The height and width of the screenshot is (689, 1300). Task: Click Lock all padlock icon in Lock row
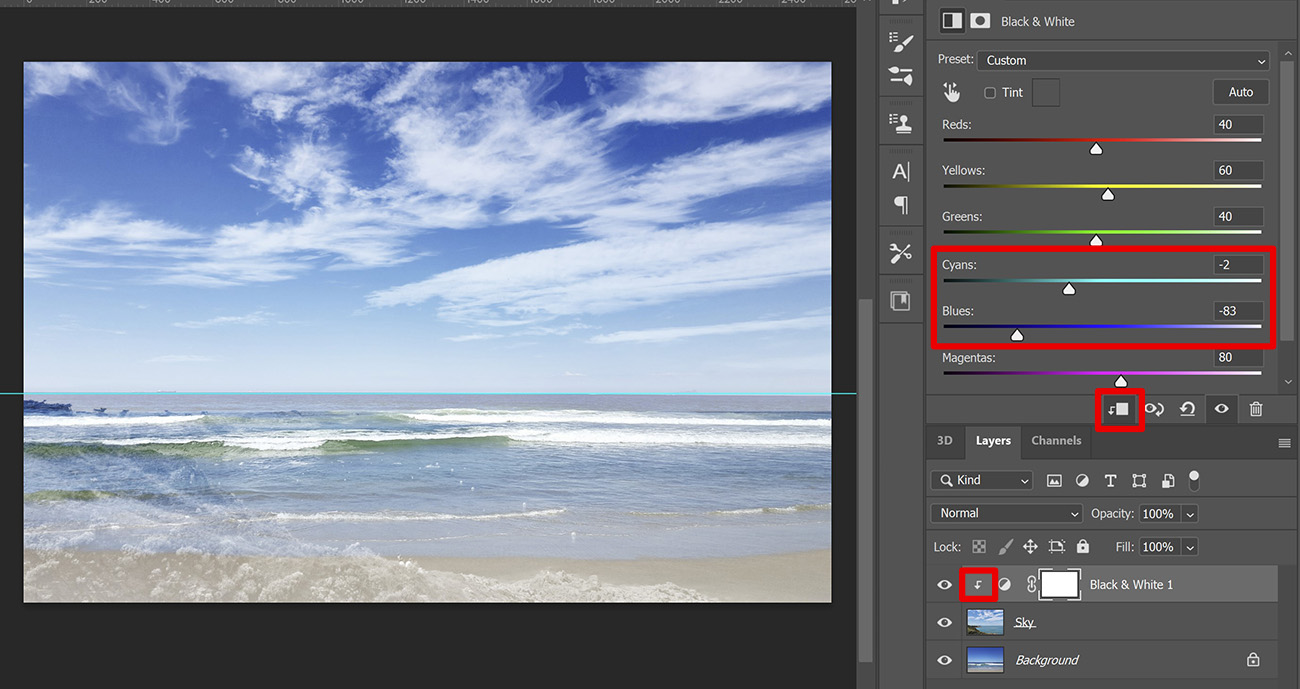tap(1083, 547)
